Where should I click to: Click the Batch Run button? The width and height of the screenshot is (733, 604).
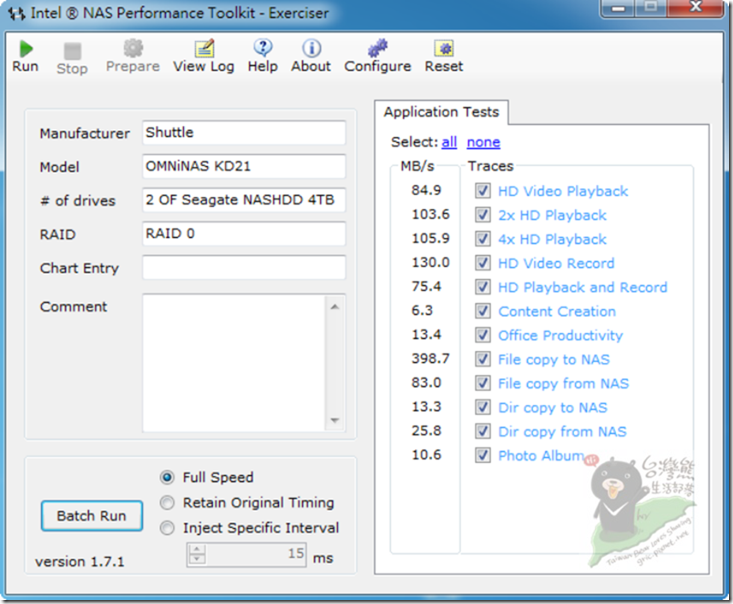tap(92, 516)
